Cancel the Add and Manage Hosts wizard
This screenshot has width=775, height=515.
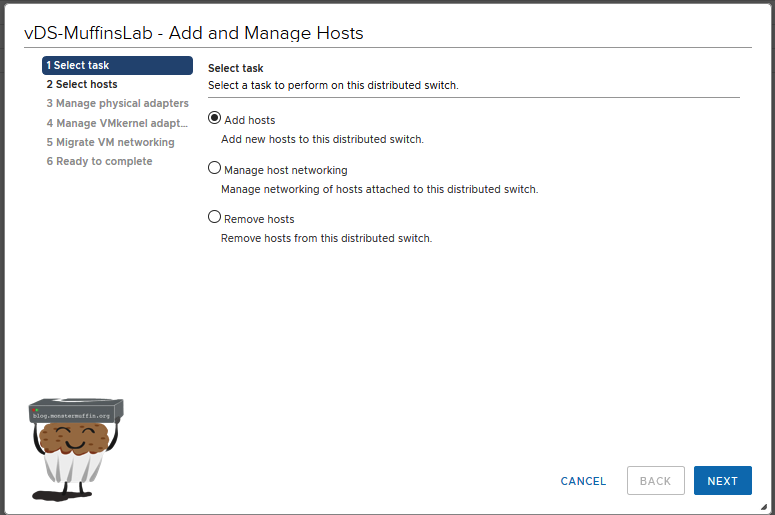(x=583, y=481)
